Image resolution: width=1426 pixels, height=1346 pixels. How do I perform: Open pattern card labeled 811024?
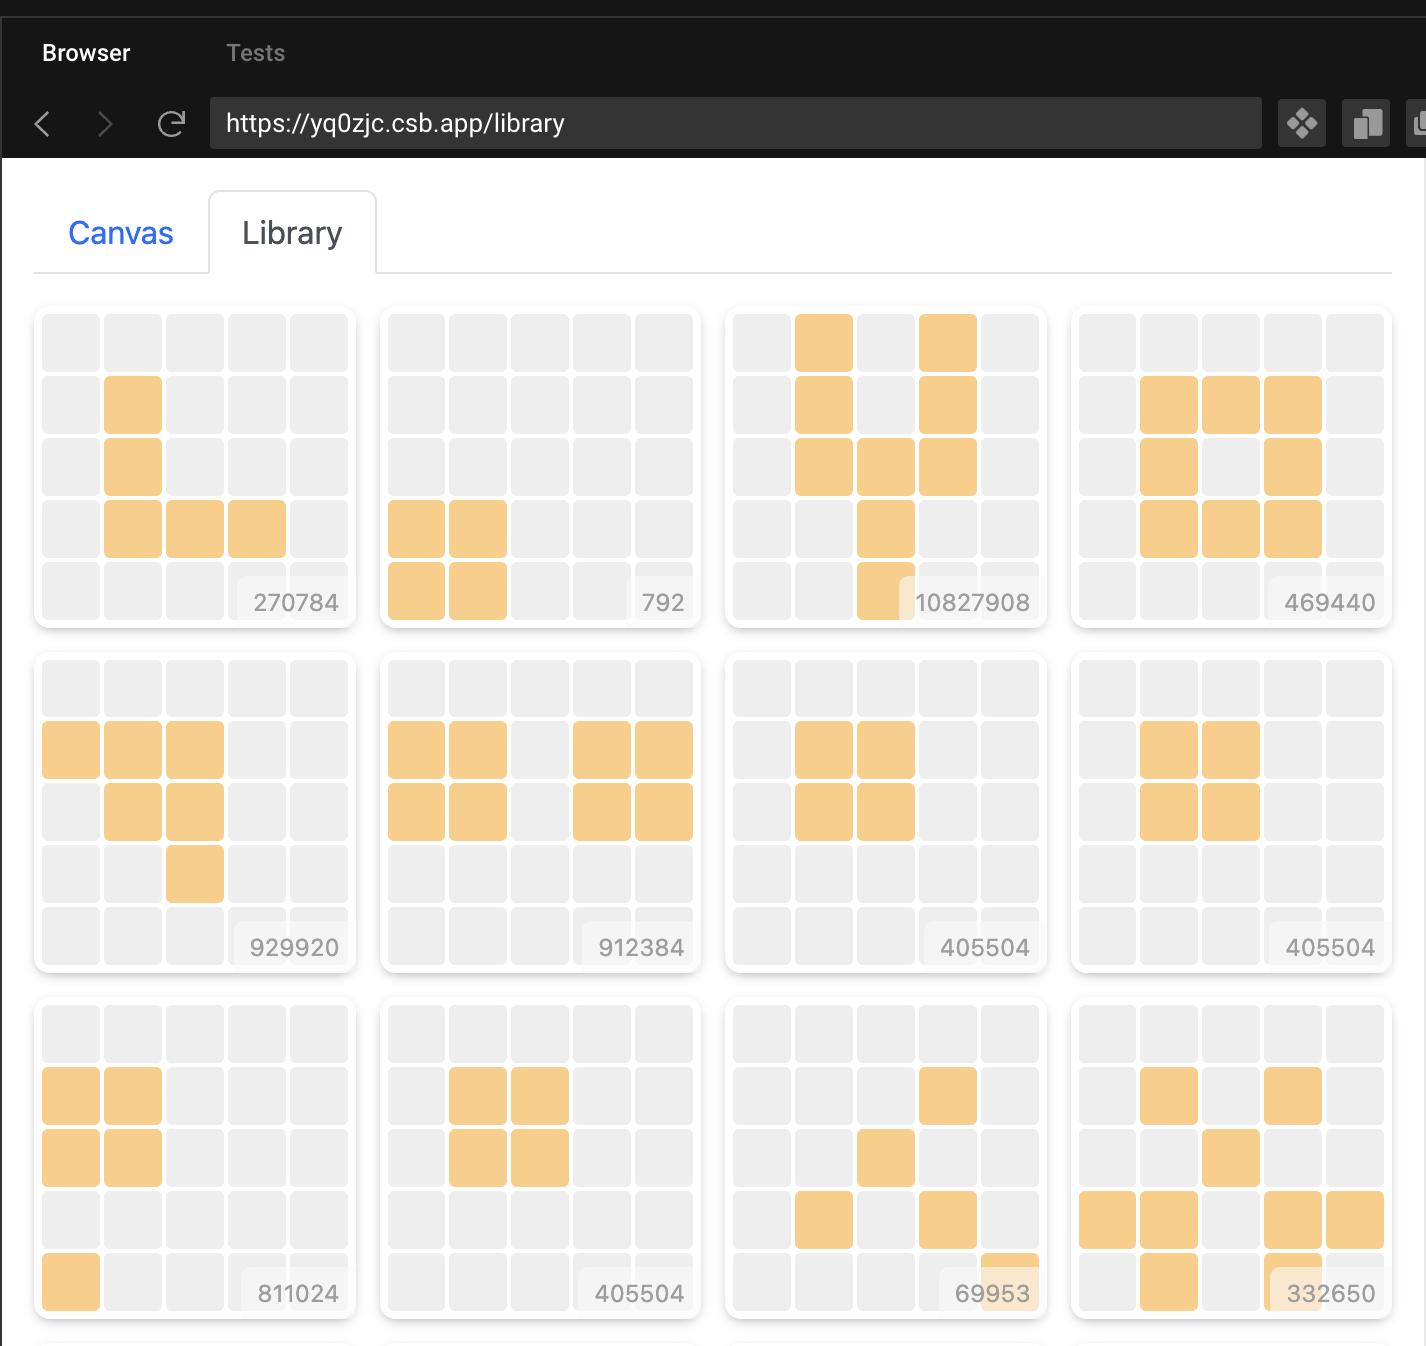(x=195, y=1158)
